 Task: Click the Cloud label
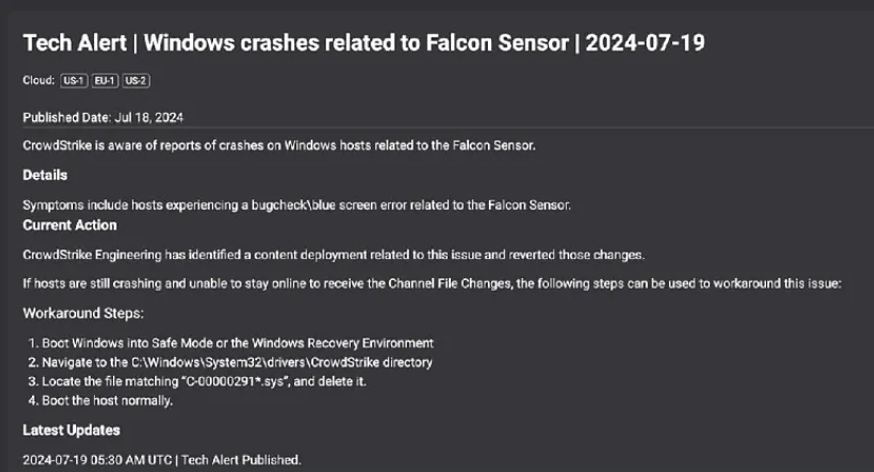38,80
